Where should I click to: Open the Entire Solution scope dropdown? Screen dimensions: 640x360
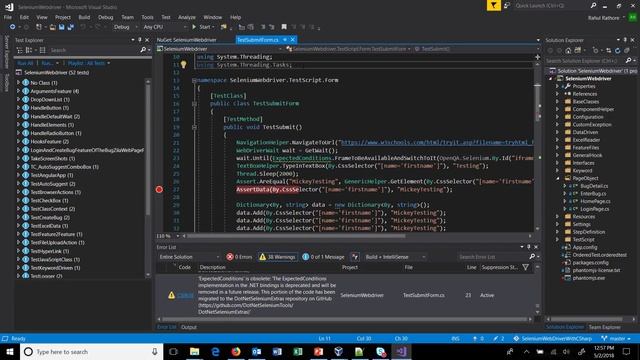[x=189, y=257]
